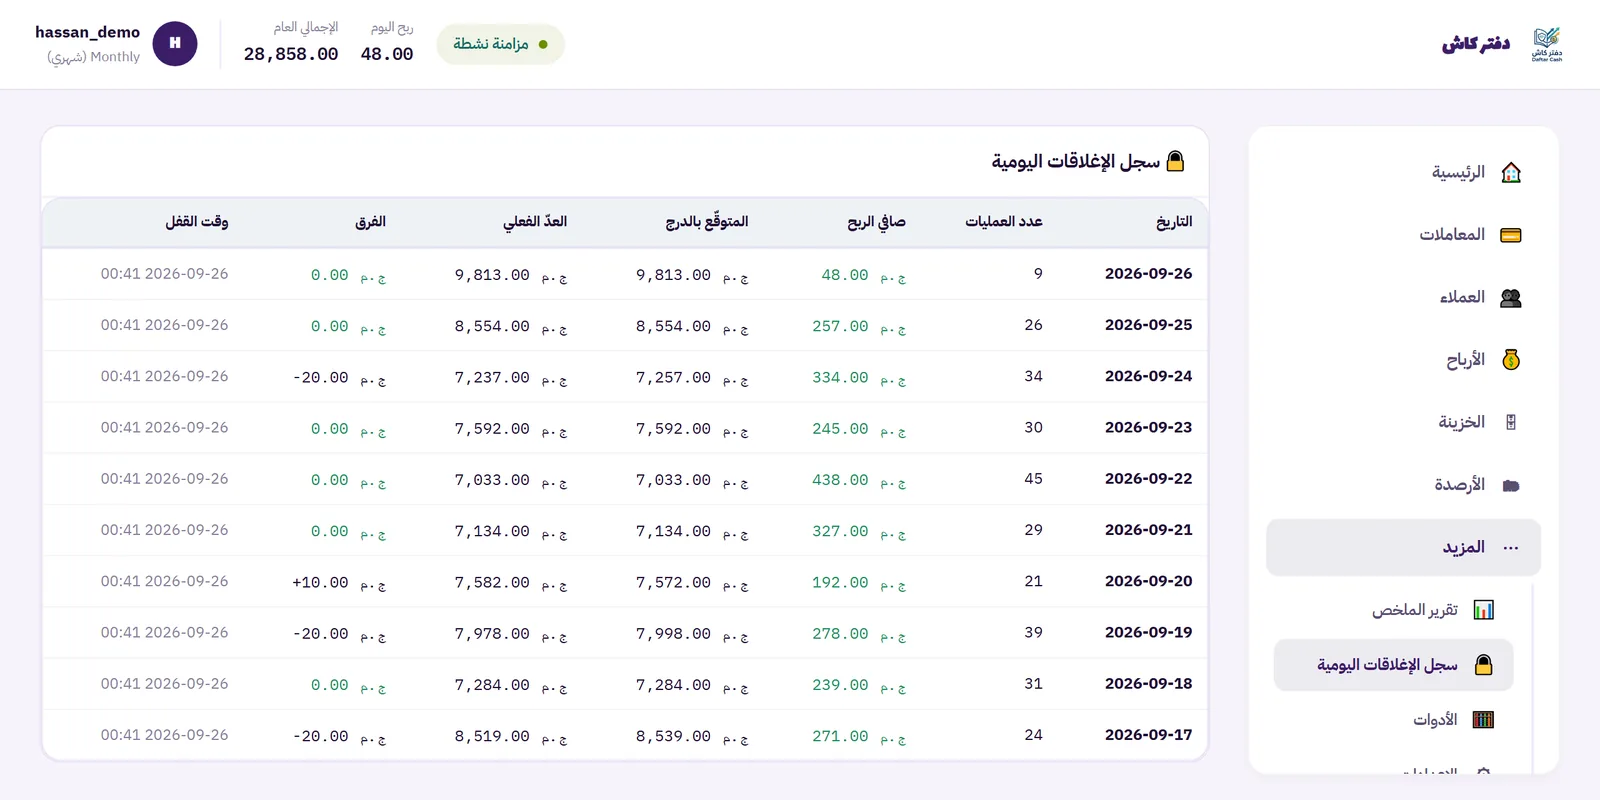Click the الأرباح money bag icon
Image resolution: width=1600 pixels, height=800 pixels.
pos(1511,360)
